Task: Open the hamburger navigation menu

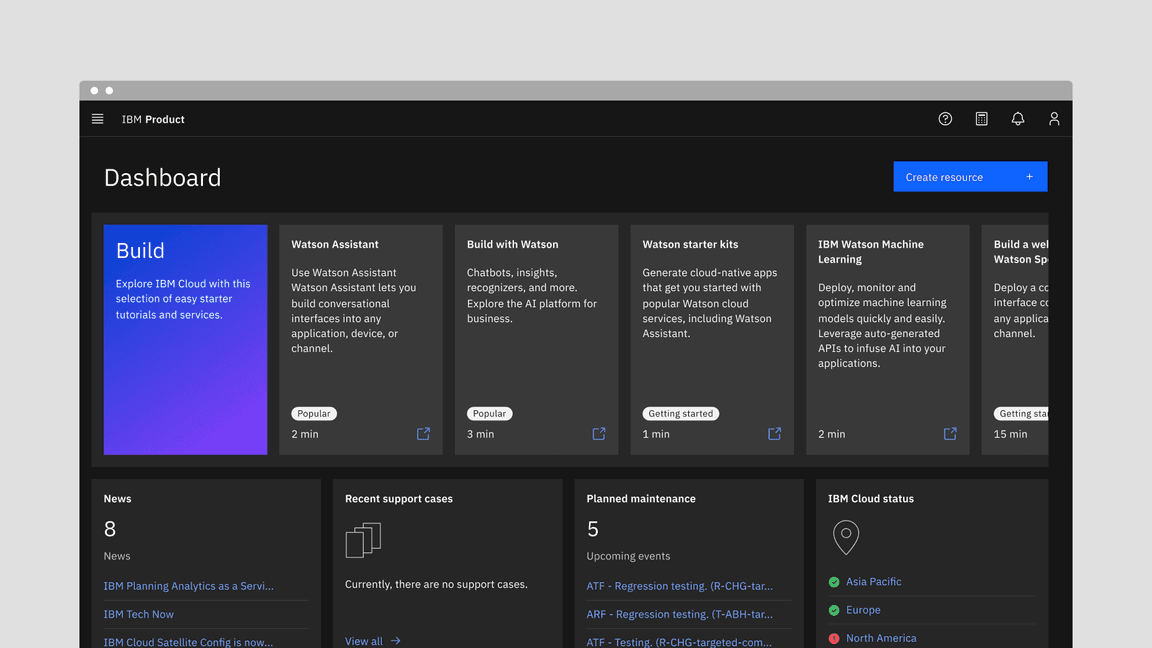Action: click(x=97, y=118)
